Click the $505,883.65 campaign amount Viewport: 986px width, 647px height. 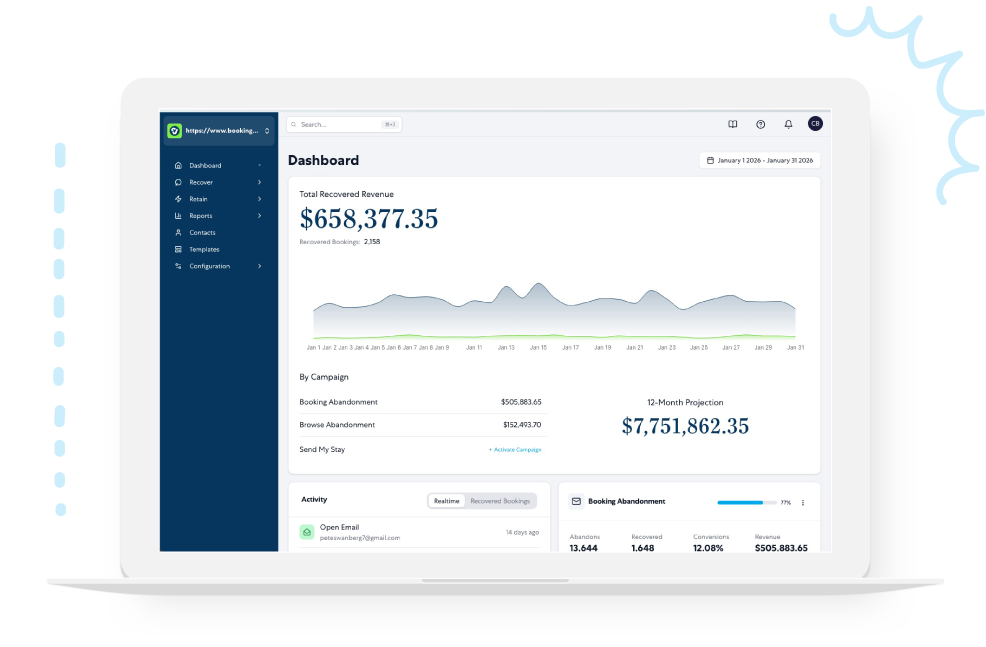click(x=521, y=402)
